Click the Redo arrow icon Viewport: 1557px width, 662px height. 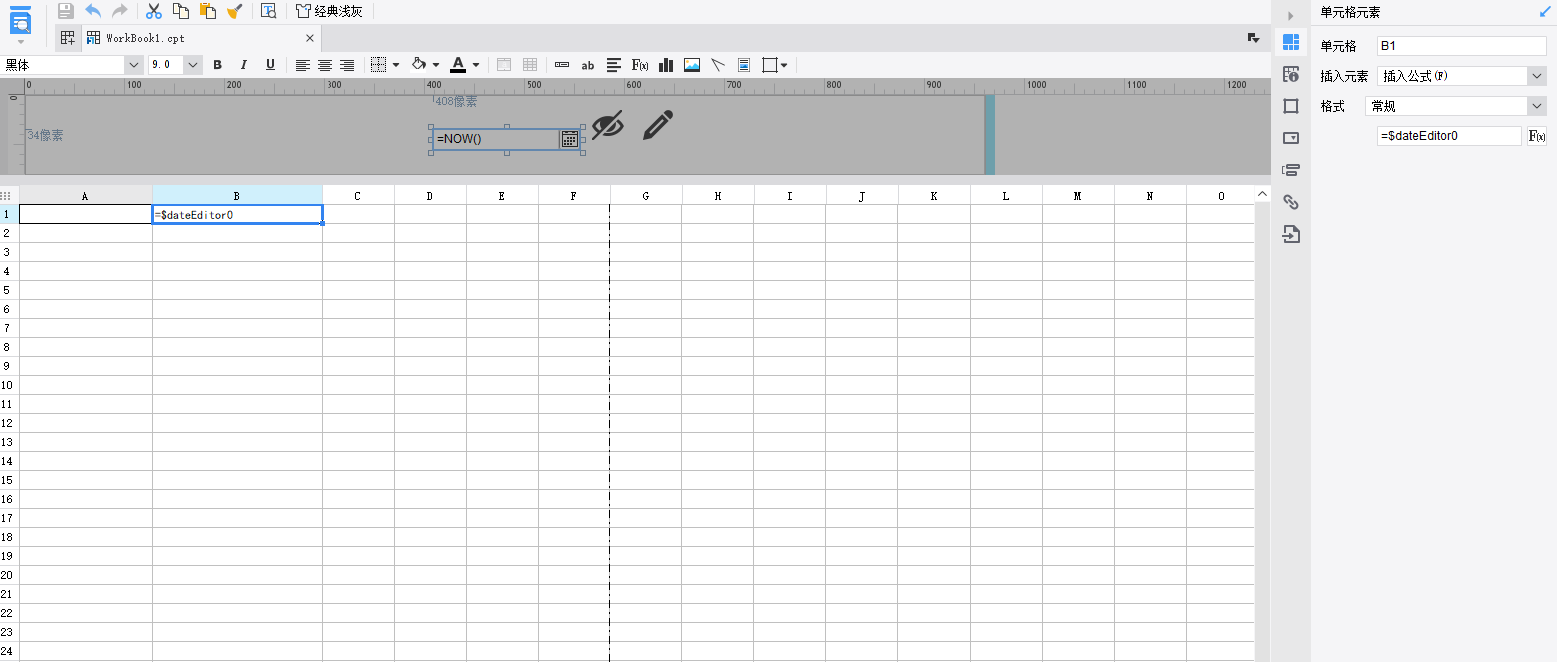coord(120,11)
